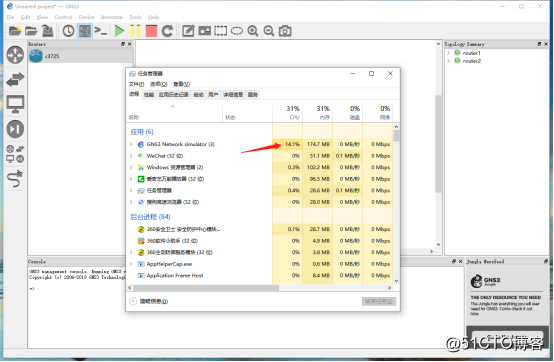Click the Task Manager horizontal scrollbar thumb
The width and height of the screenshot is (554, 362).
206,288
